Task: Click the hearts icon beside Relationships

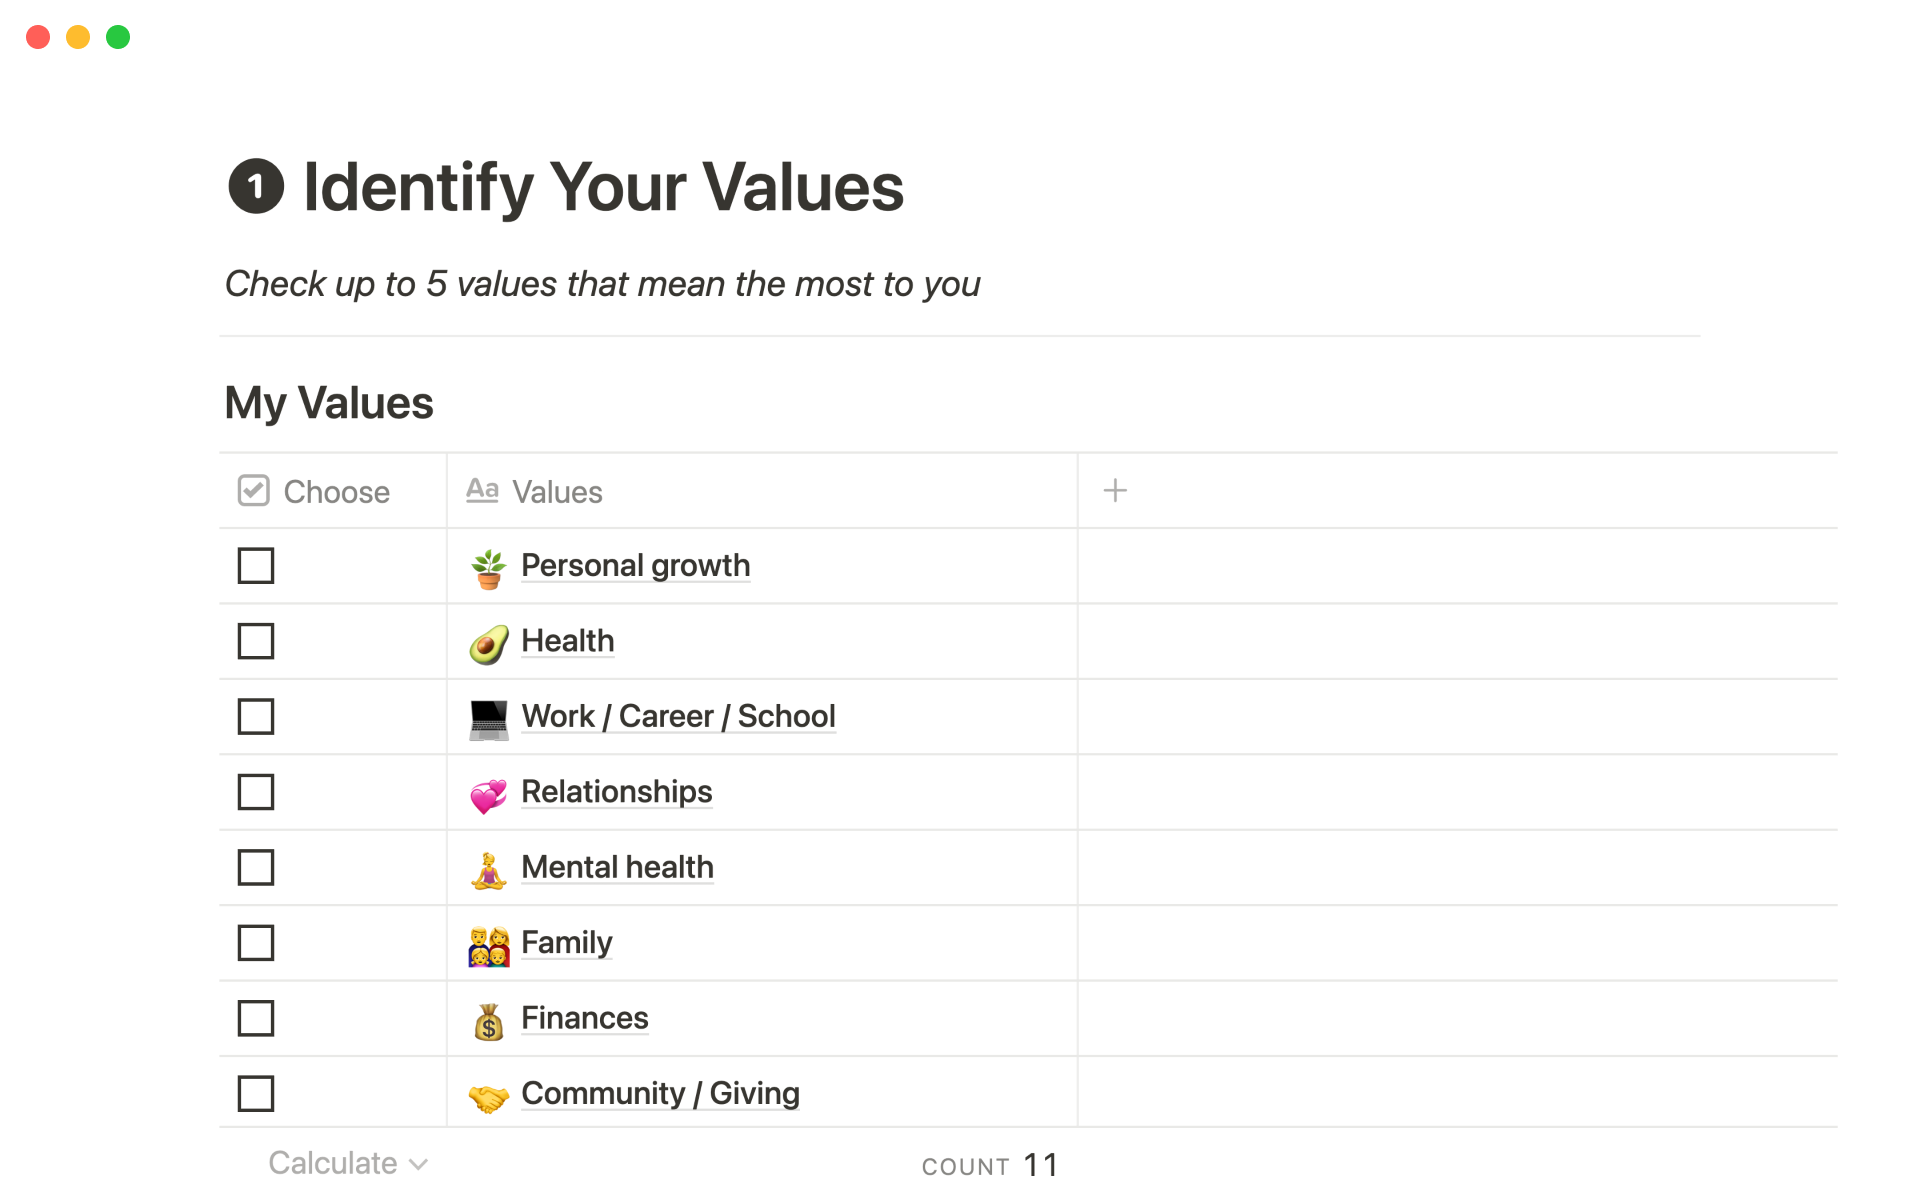Action: (488, 794)
